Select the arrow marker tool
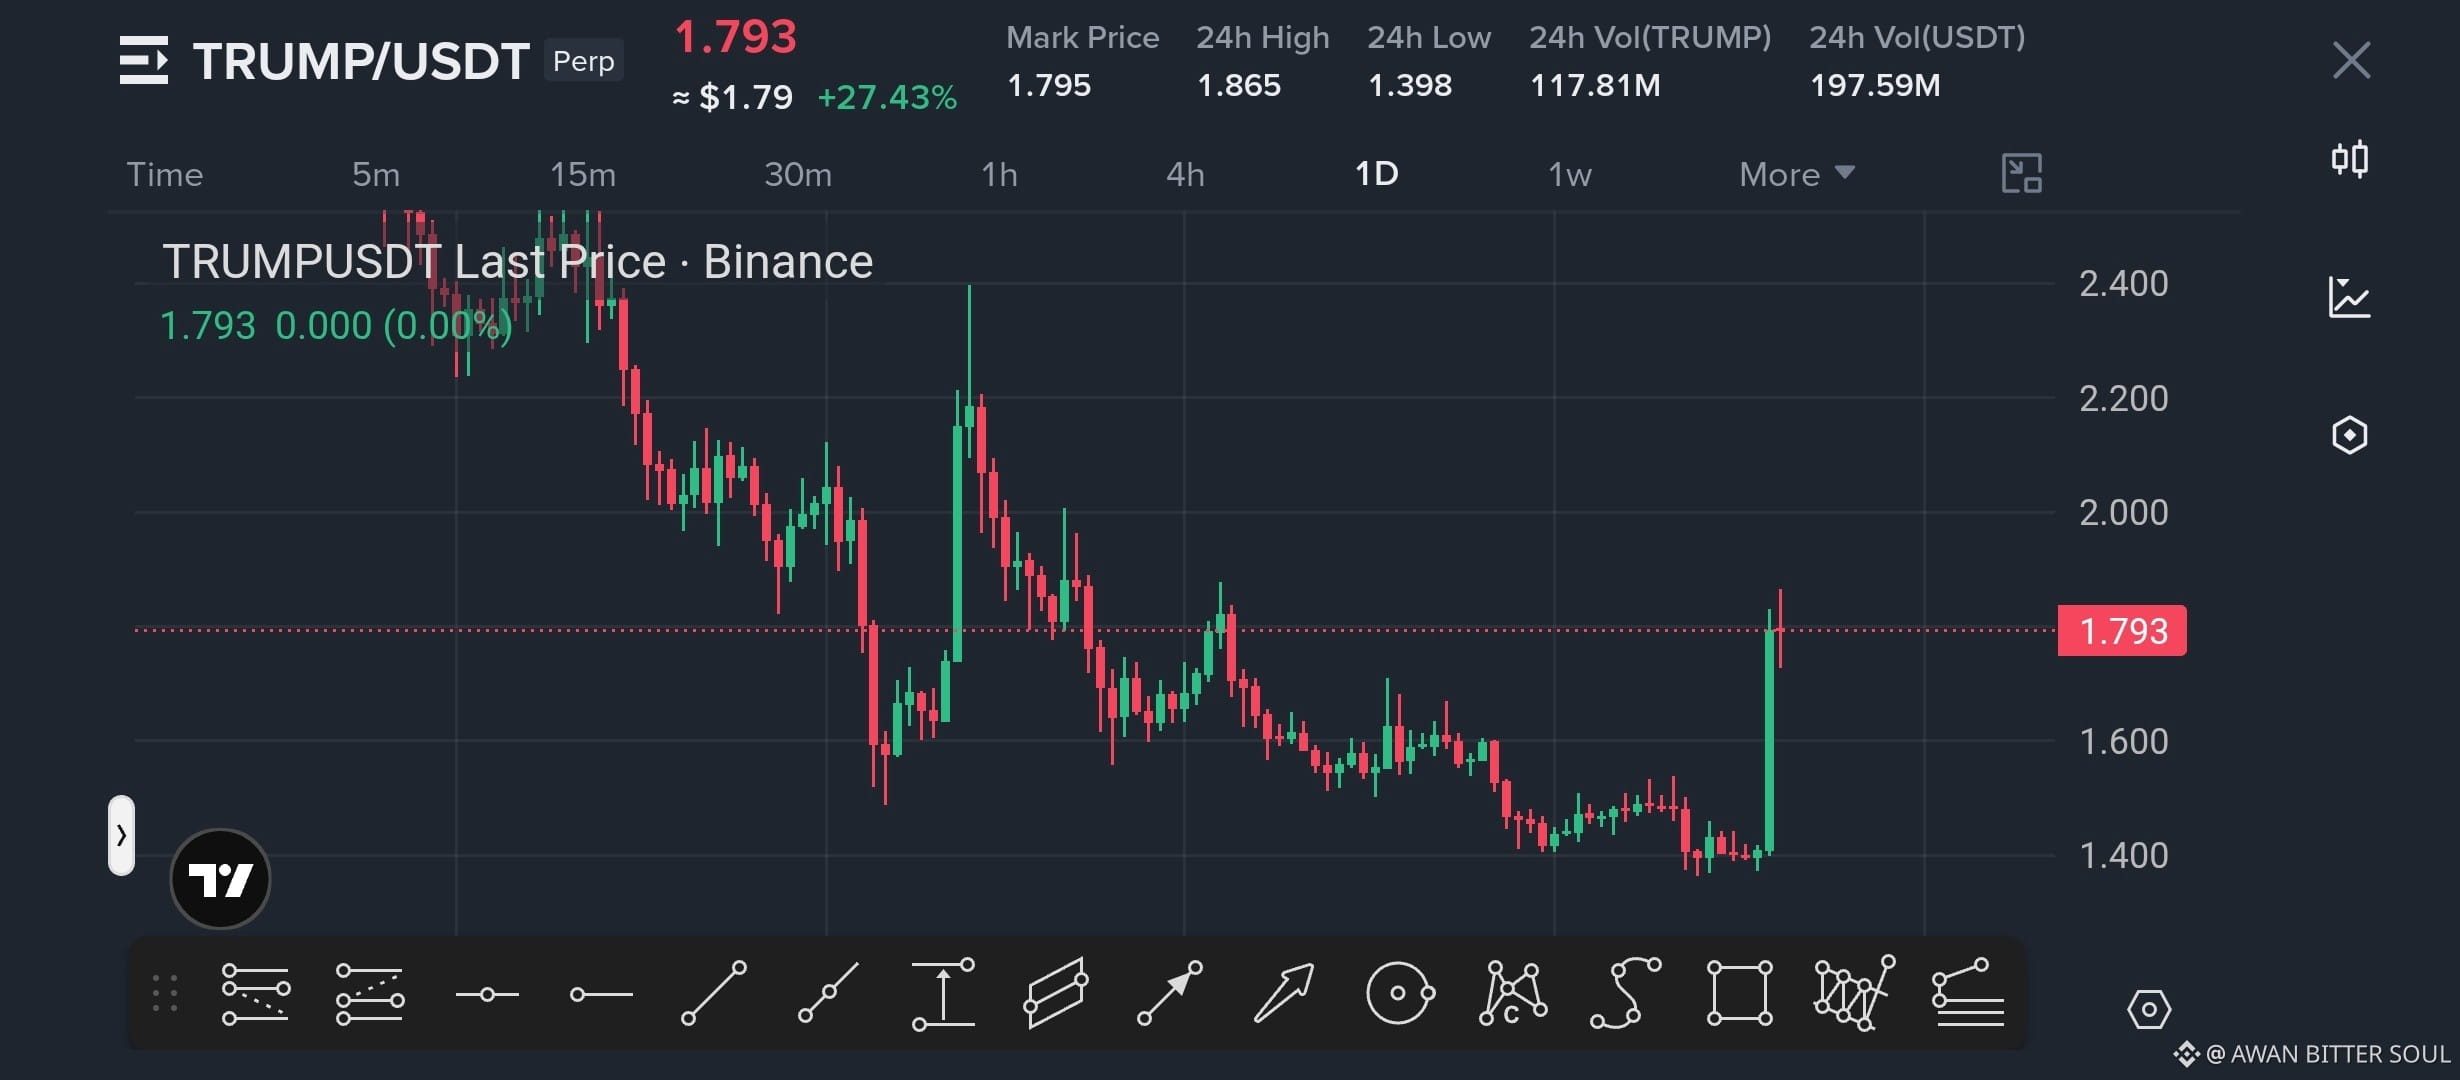 point(1169,993)
